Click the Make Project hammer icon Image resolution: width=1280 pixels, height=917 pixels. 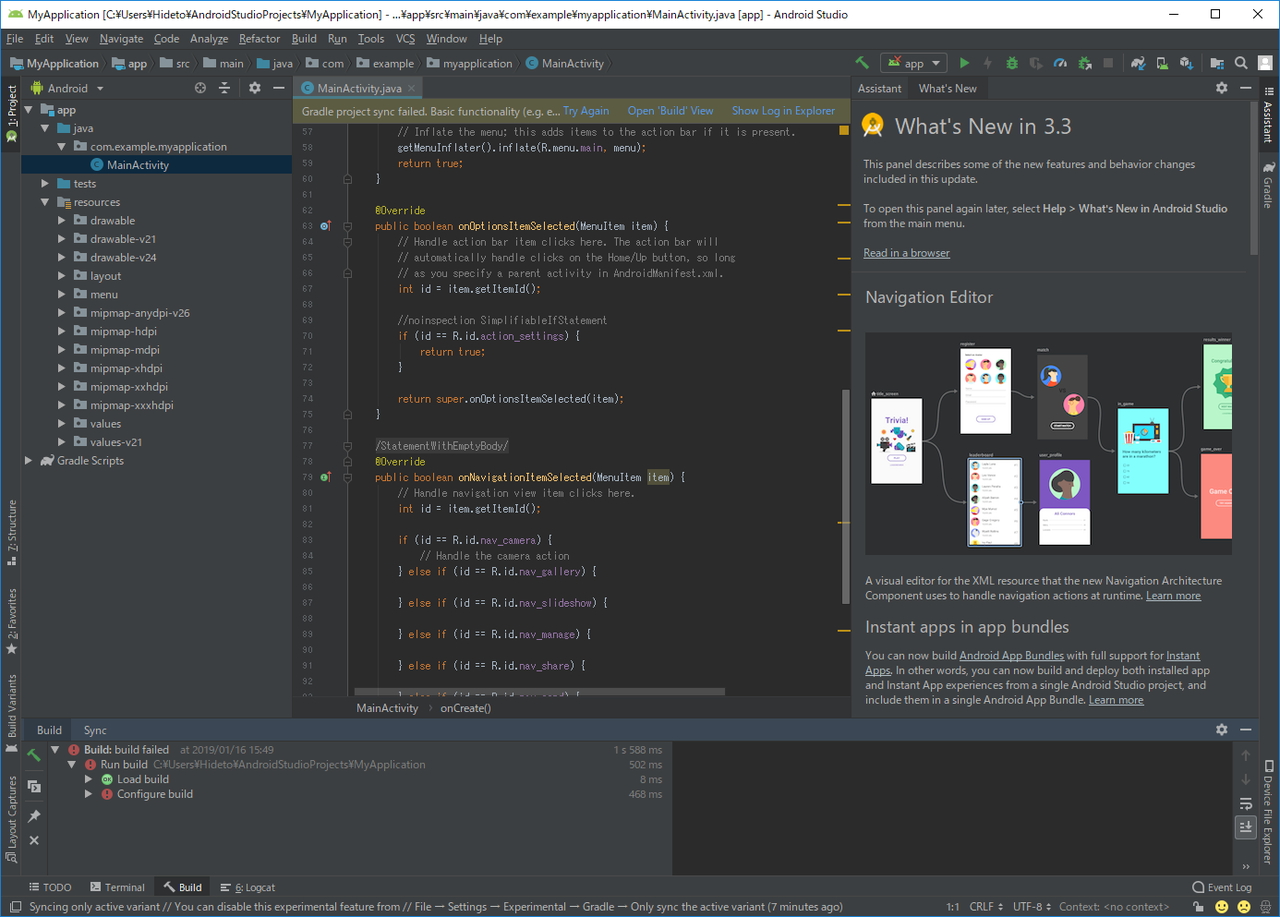860,62
